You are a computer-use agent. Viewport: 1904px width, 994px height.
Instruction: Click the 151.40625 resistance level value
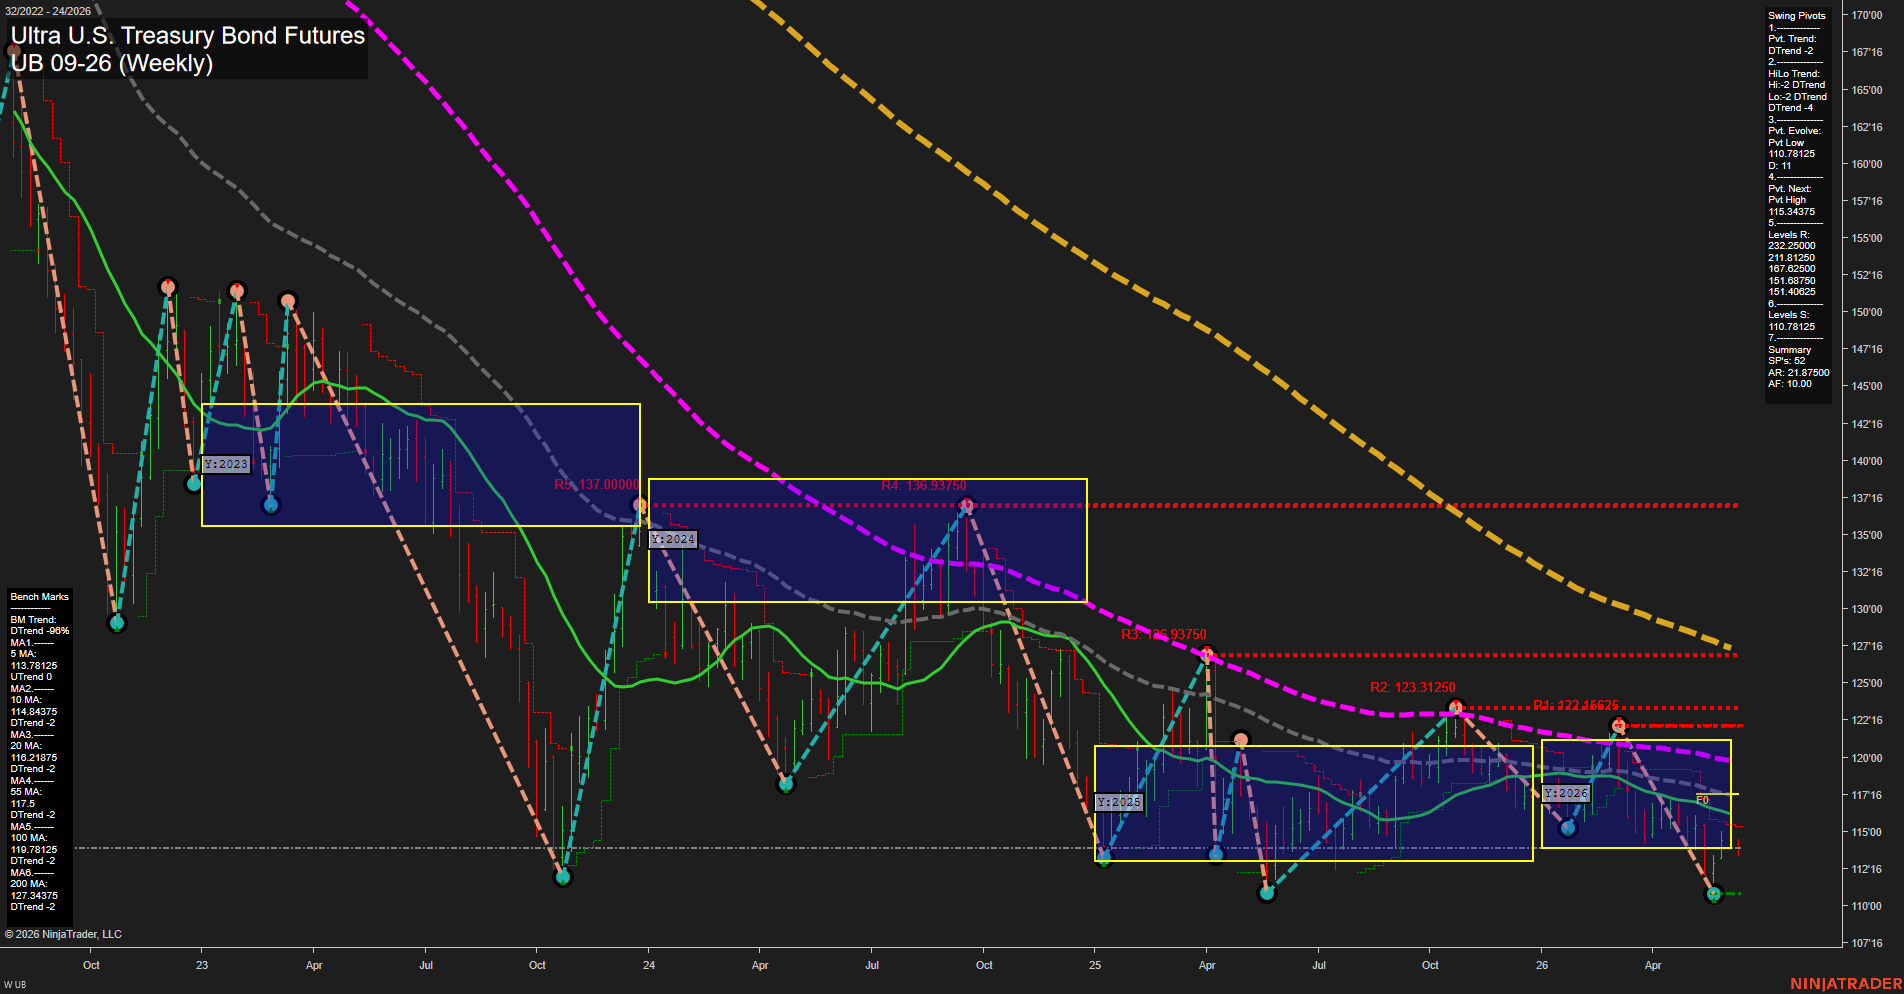tap(1791, 292)
